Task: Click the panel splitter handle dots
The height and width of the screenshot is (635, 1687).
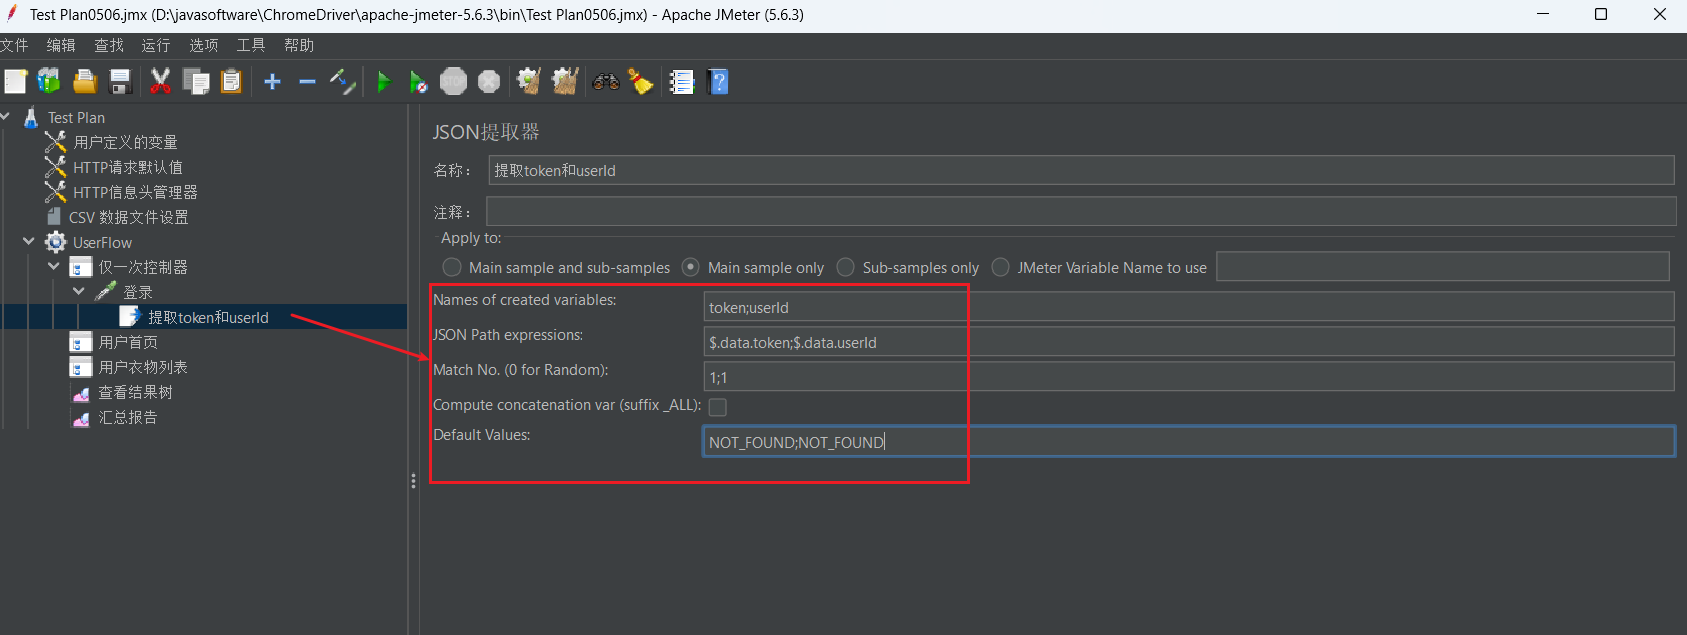Action: pyautogui.click(x=413, y=481)
